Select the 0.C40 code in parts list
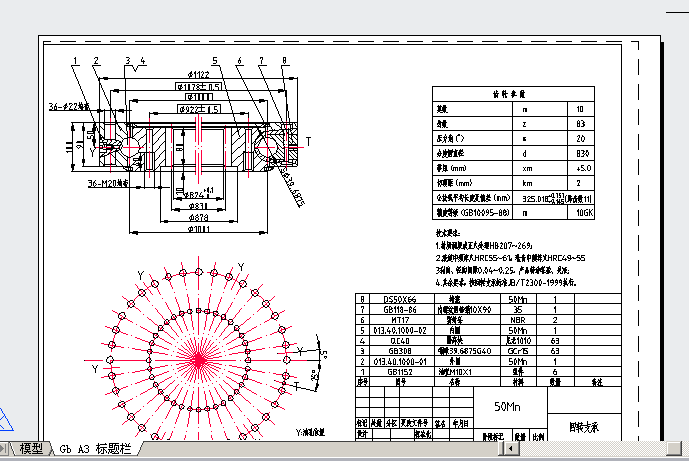This screenshot has width=689, height=461. coord(399,341)
